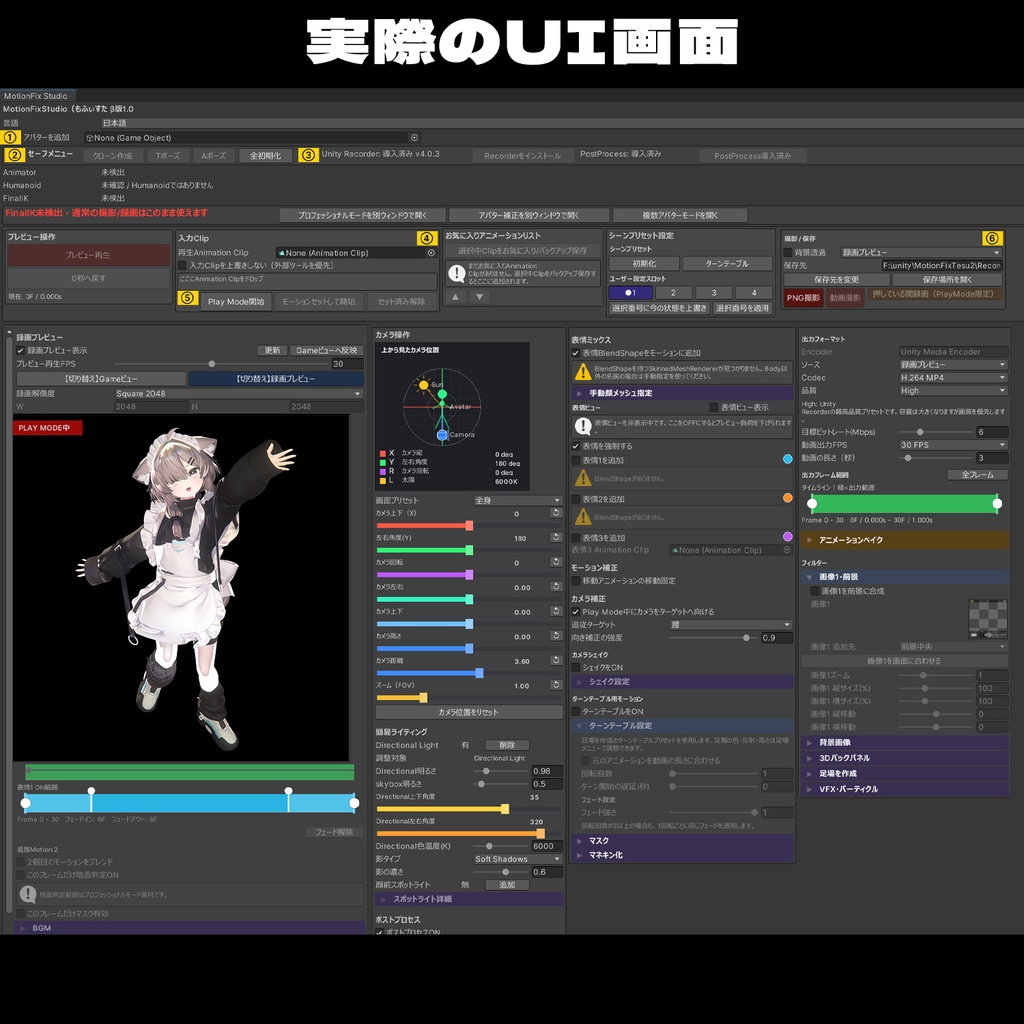This screenshot has width=1024, height=1024.
Task: Move favorite animation down with down arrow
Action: pos(479,296)
